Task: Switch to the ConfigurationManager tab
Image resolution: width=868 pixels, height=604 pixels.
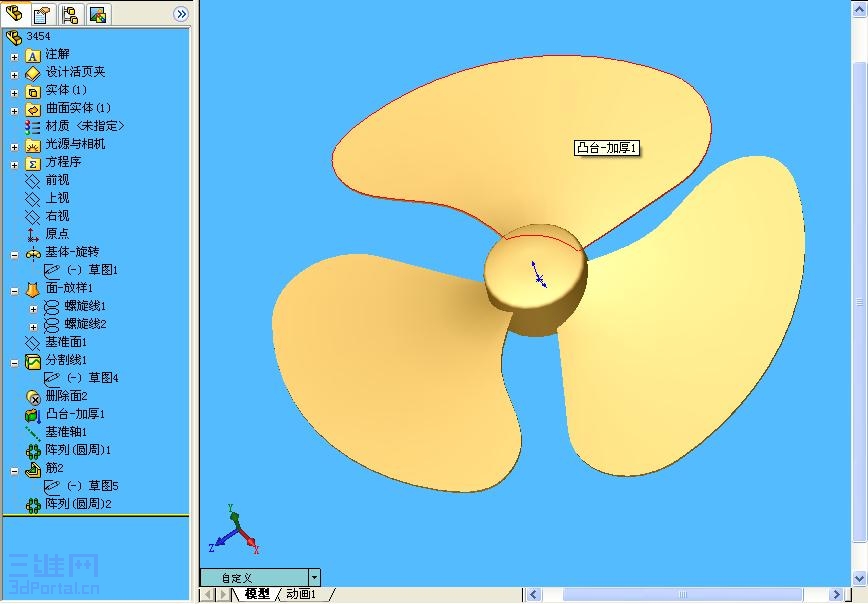Action: [x=70, y=14]
